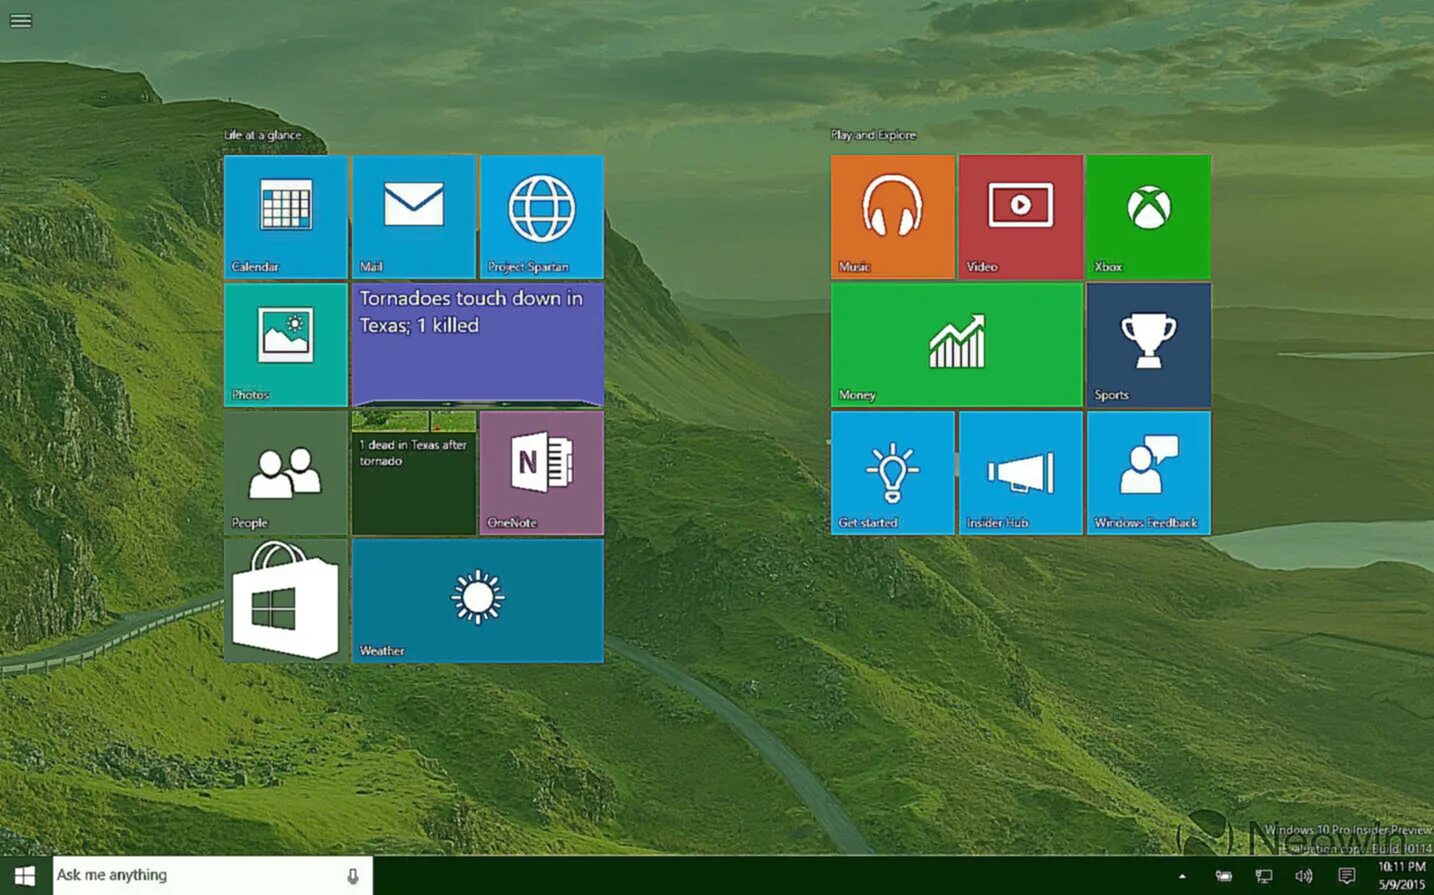This screenshot has width=1434, height=895.
Task: Launch the Xbox tile
Action: [x=1149, y=217]
